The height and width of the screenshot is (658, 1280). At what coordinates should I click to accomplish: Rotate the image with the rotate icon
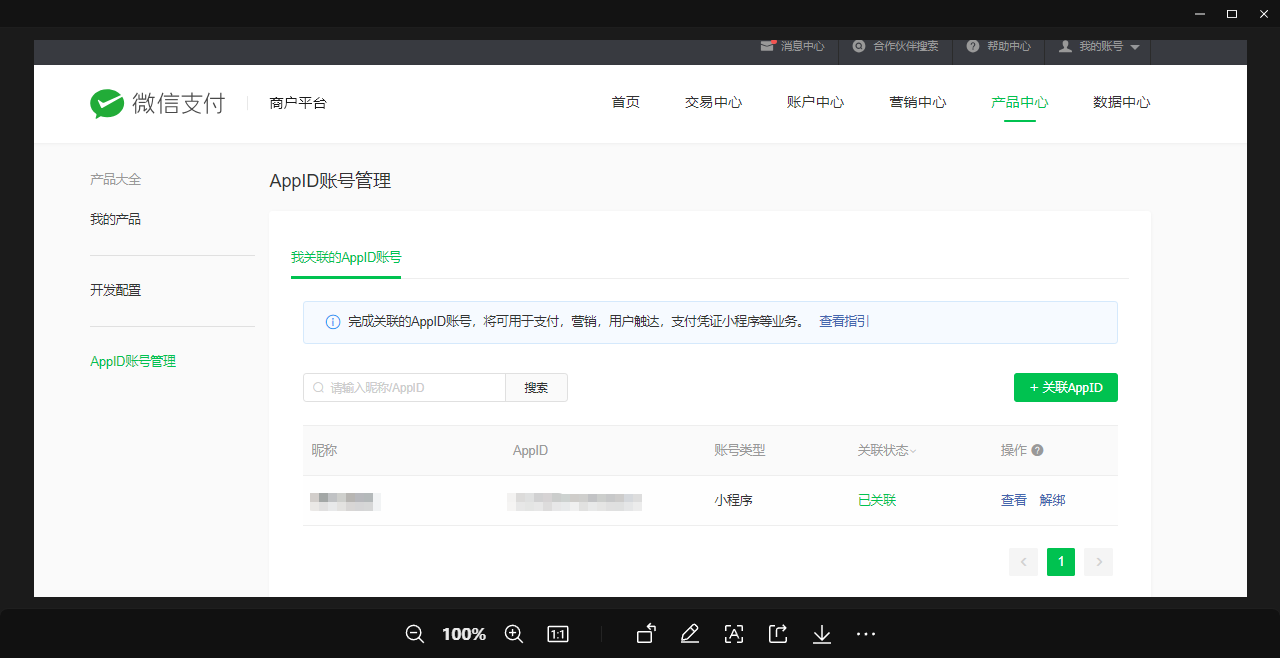tap(646, 634)
